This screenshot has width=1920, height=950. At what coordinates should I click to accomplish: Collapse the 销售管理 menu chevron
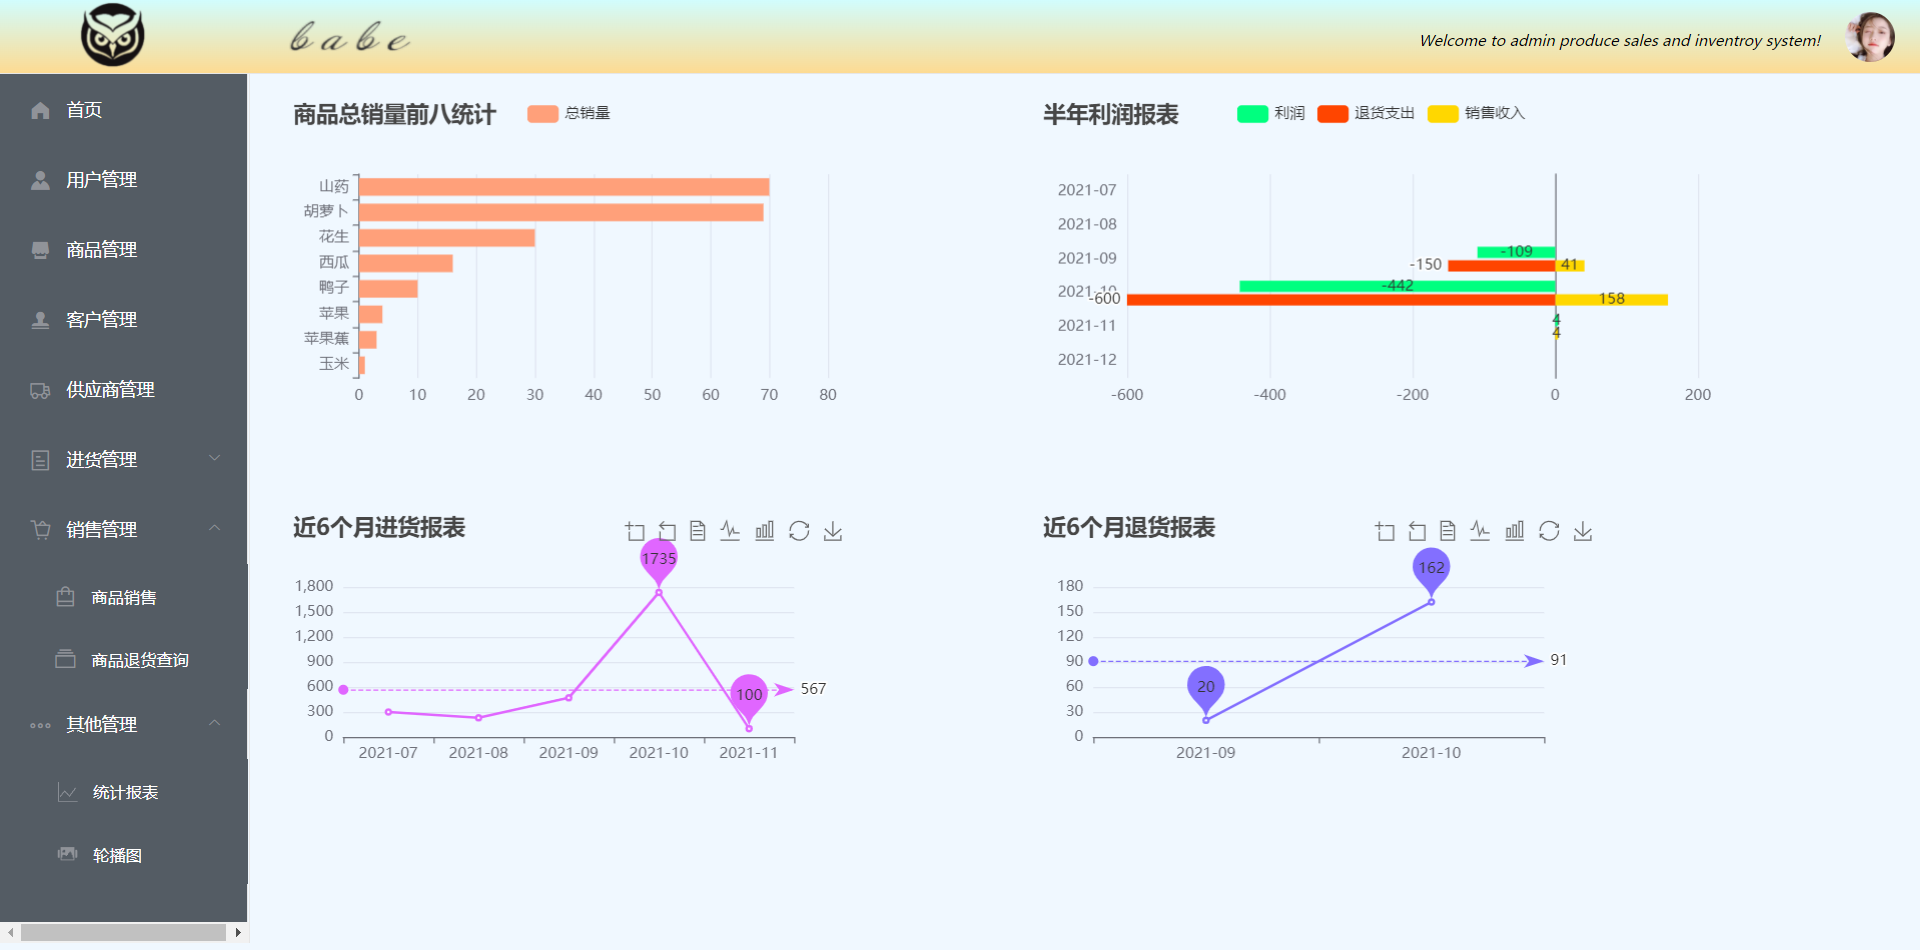pos(214,528)
